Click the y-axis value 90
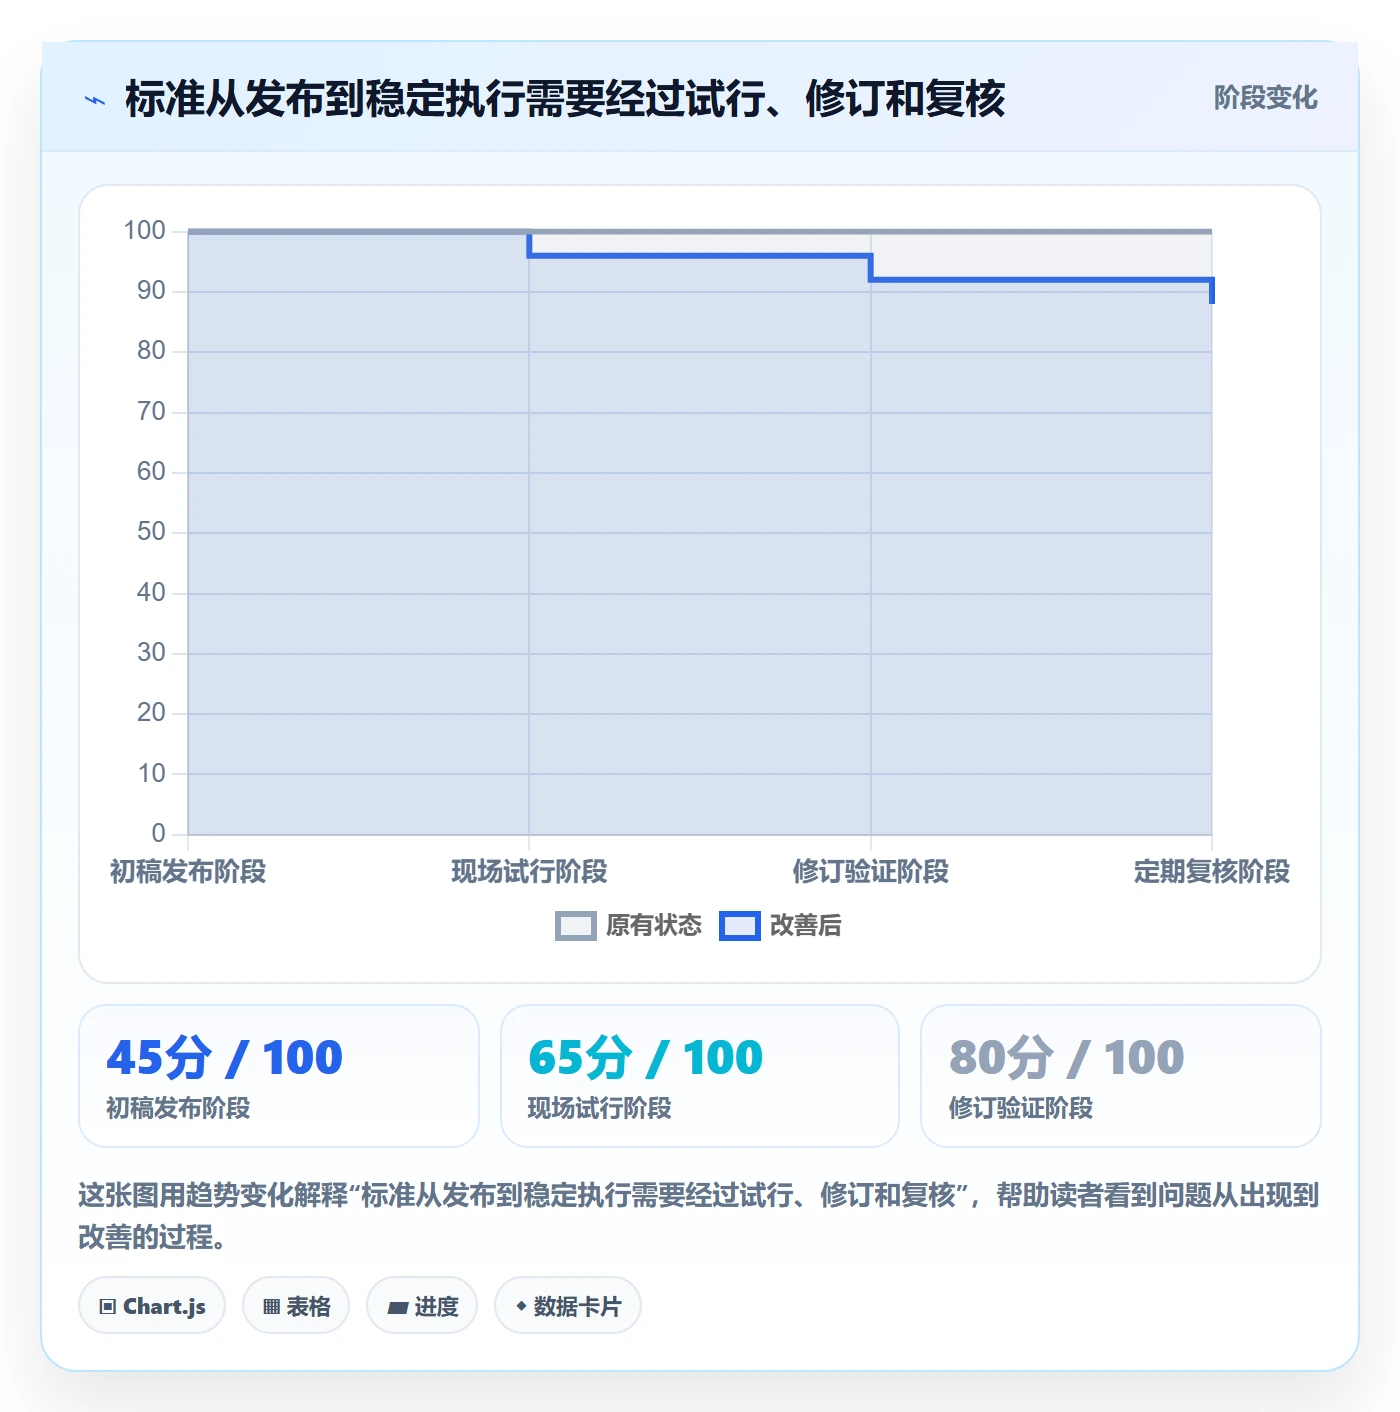 tap(151, 291)
